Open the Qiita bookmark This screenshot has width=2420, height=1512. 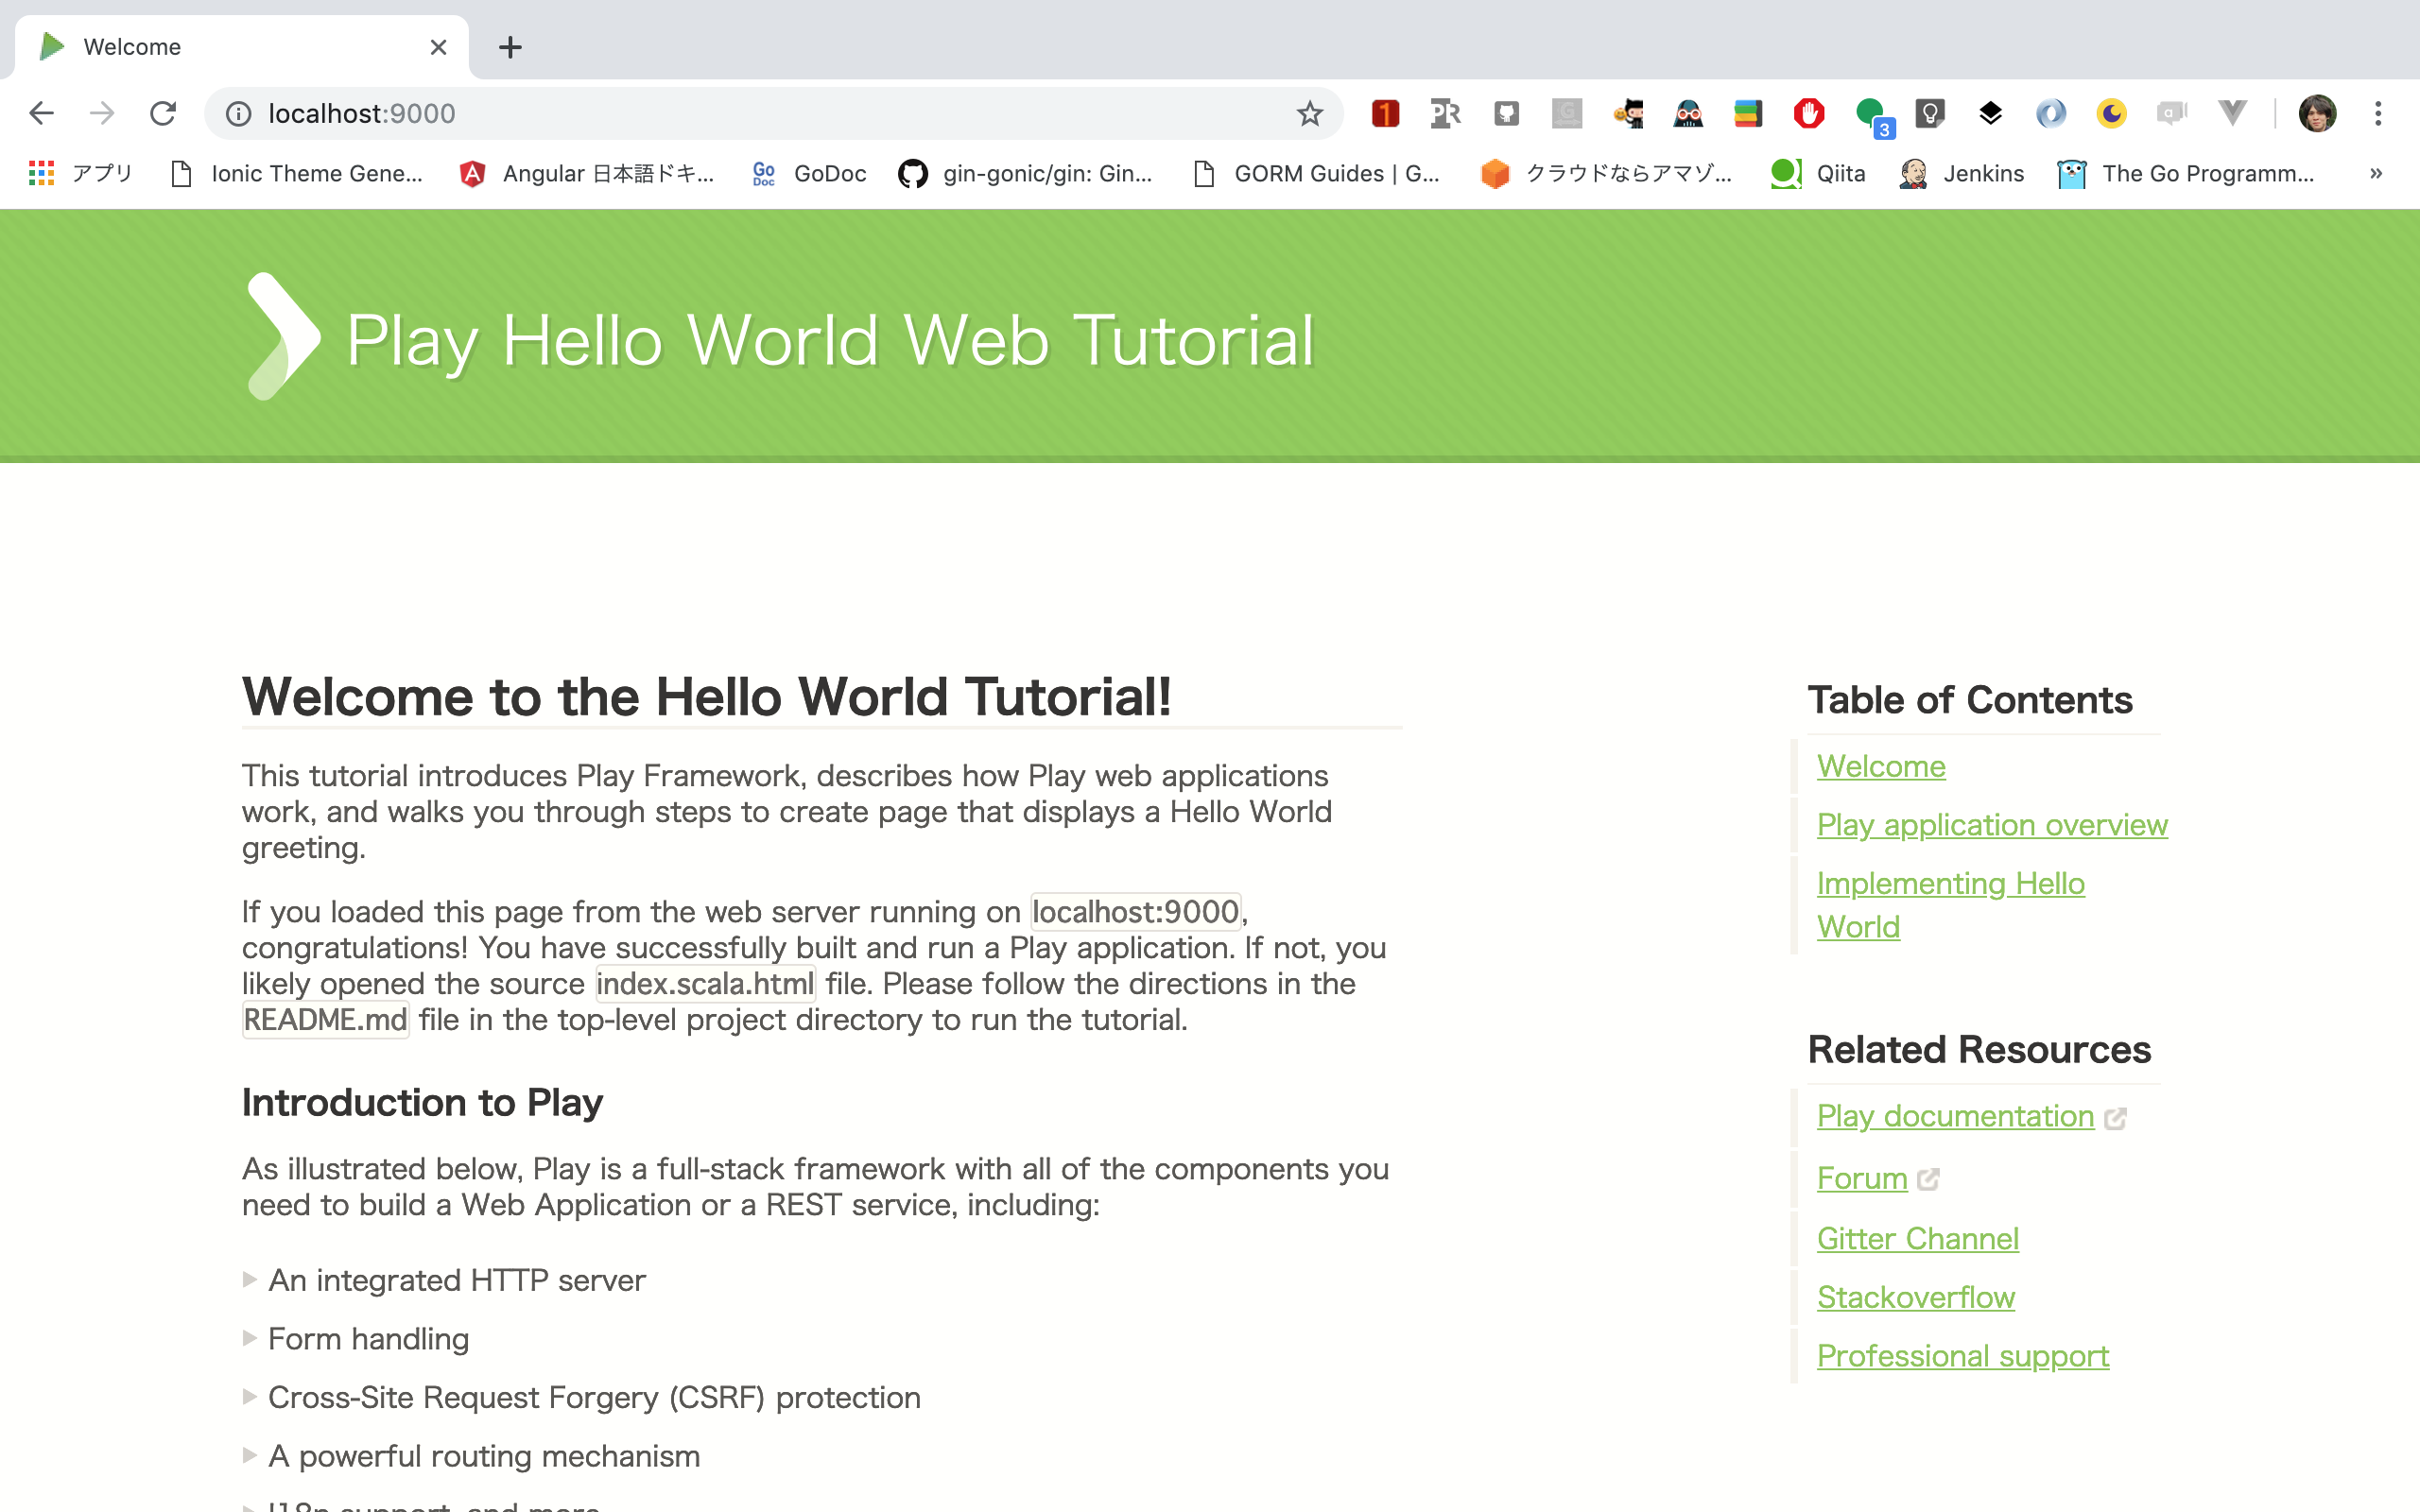[1817, 173]
